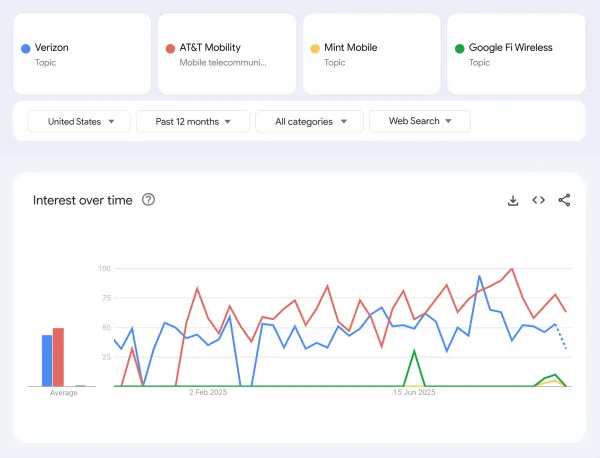Share the Interest over time chart
The height and width of the screenshot is (458, 600).
click(564, 200)
